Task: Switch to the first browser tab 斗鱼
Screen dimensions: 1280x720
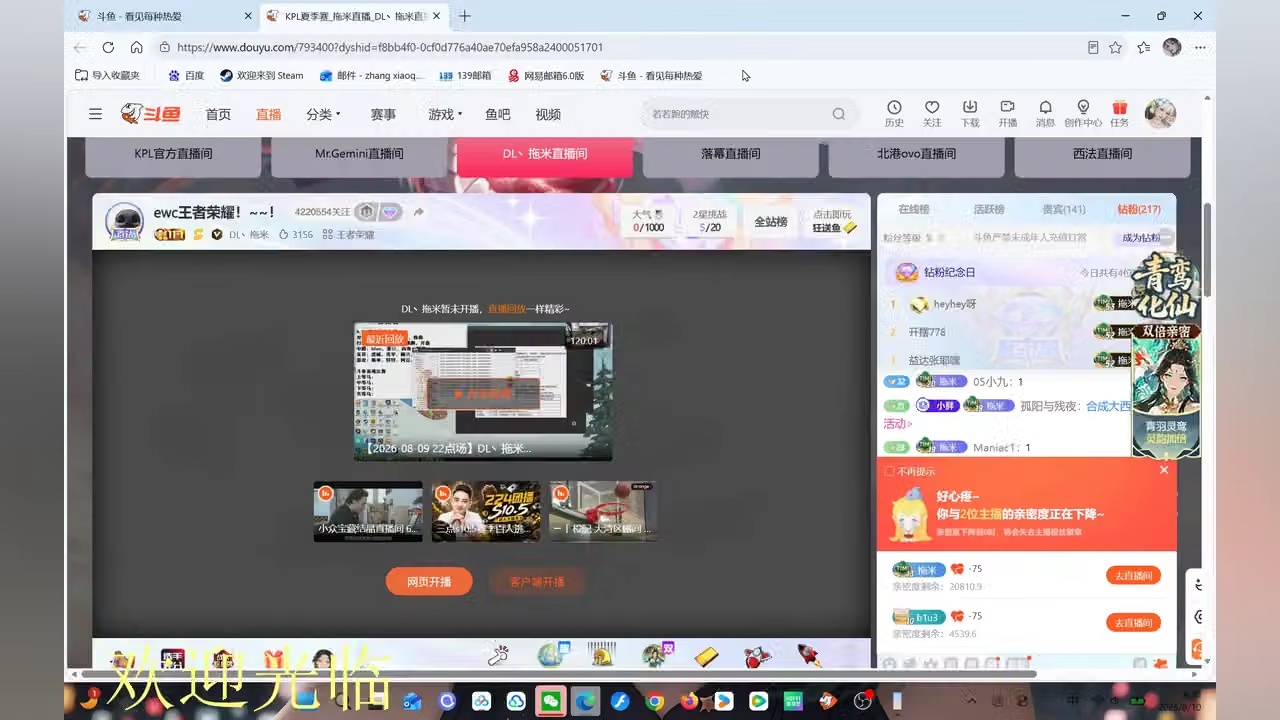Action: [x=164, y=16]
